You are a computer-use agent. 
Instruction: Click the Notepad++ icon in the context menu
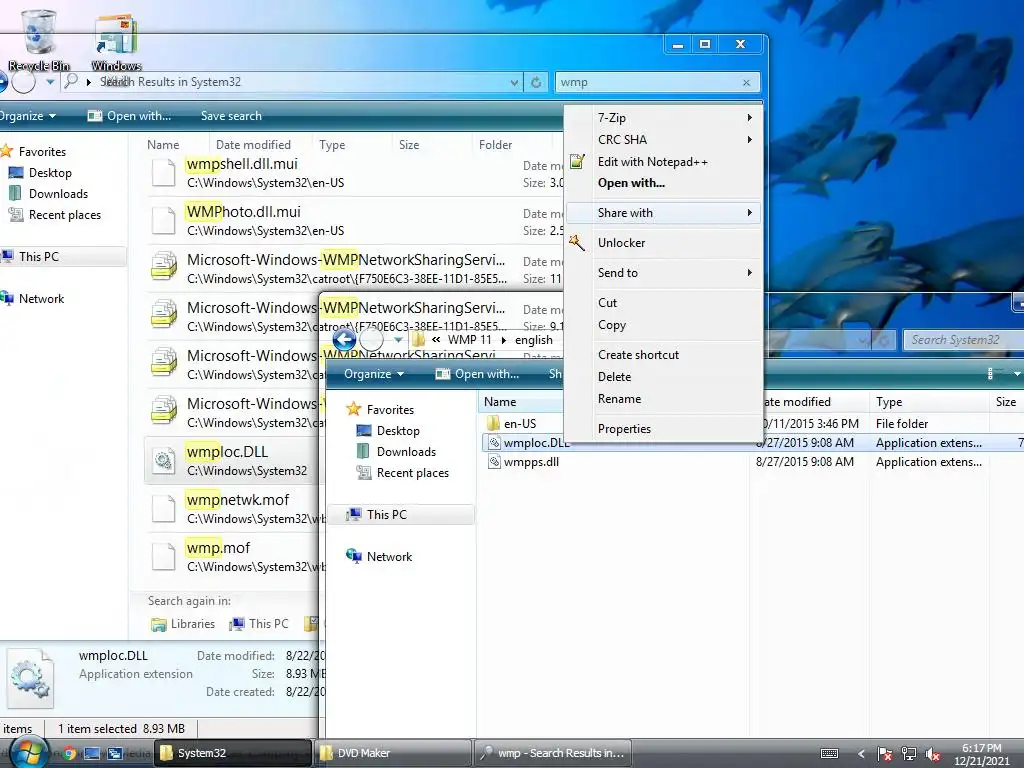(x=577, y=161)
